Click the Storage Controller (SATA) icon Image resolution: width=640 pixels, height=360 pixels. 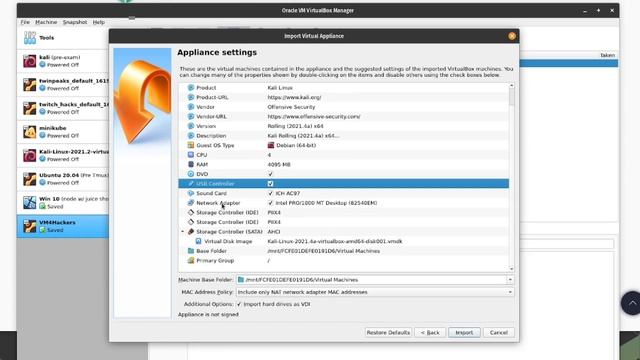click(x=191, y=231)
